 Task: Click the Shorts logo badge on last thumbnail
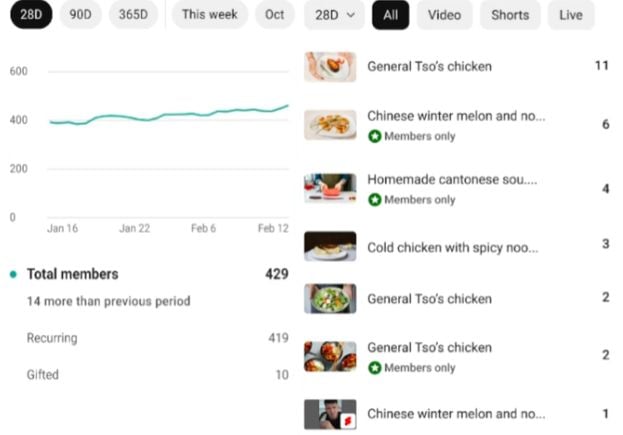(x=348, y=421)
